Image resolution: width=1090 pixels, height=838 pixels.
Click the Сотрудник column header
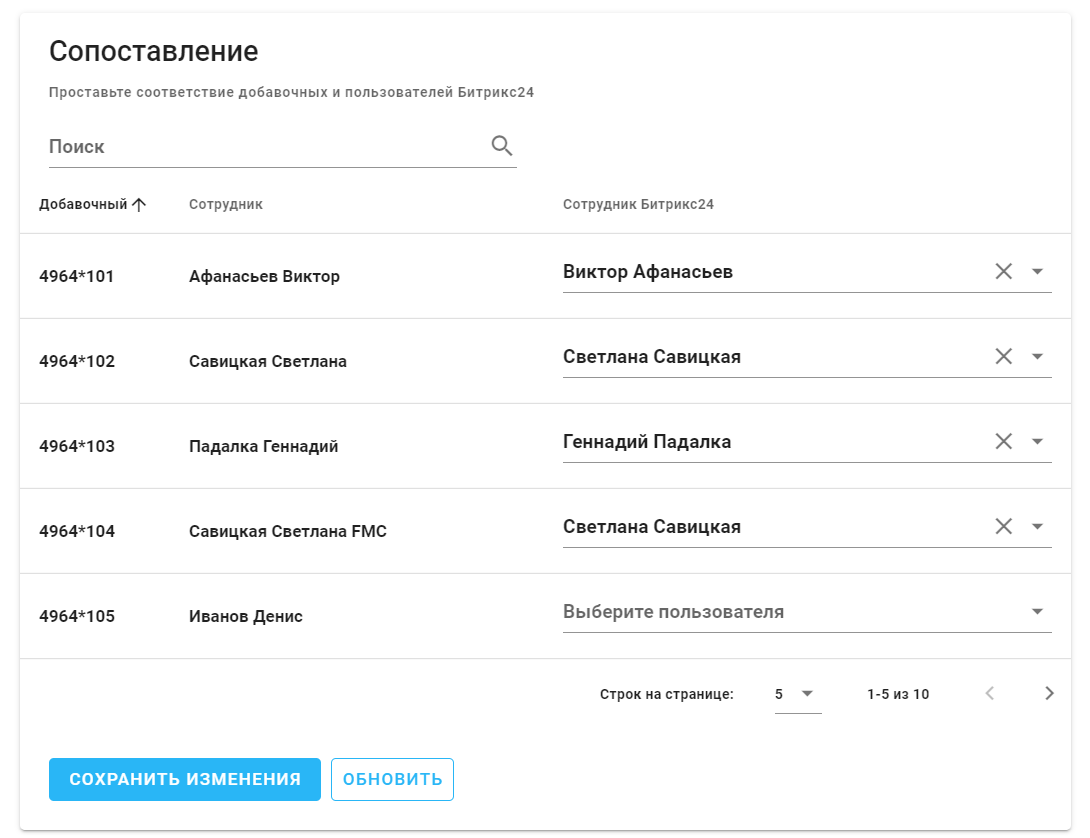tap(225, 204)
